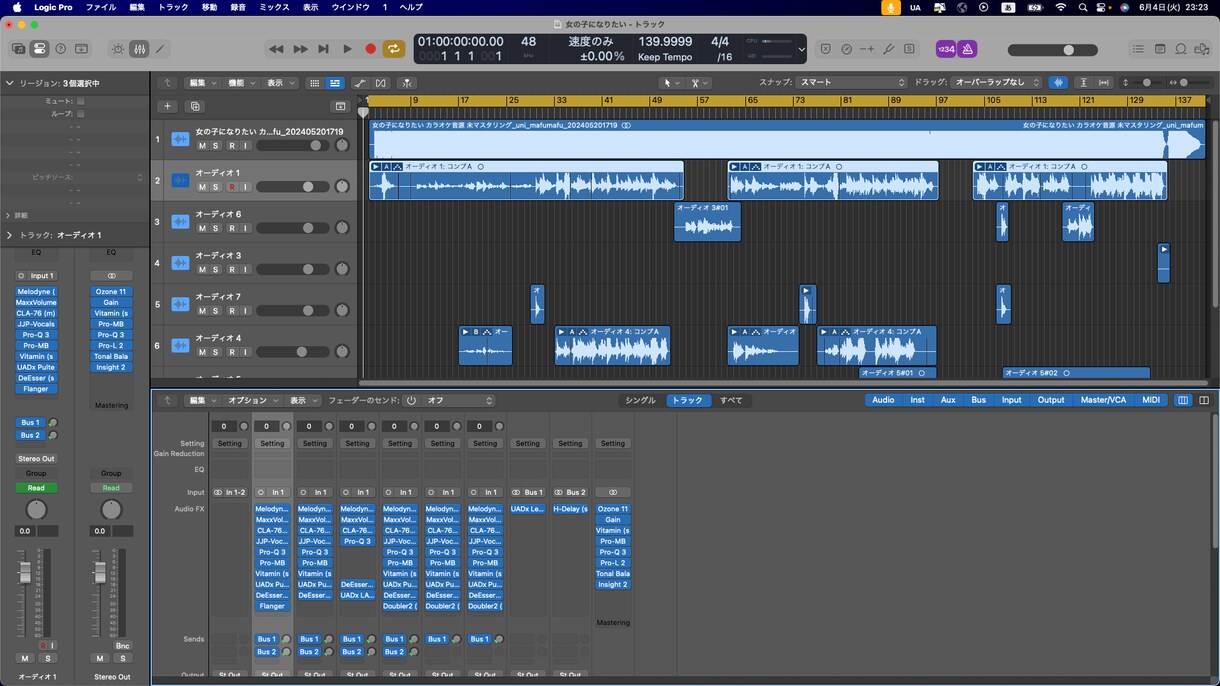Open the Editors with the pencil icon
Image resolution: width=1220 pixels, height=686 pixels.
coord(160,48)
